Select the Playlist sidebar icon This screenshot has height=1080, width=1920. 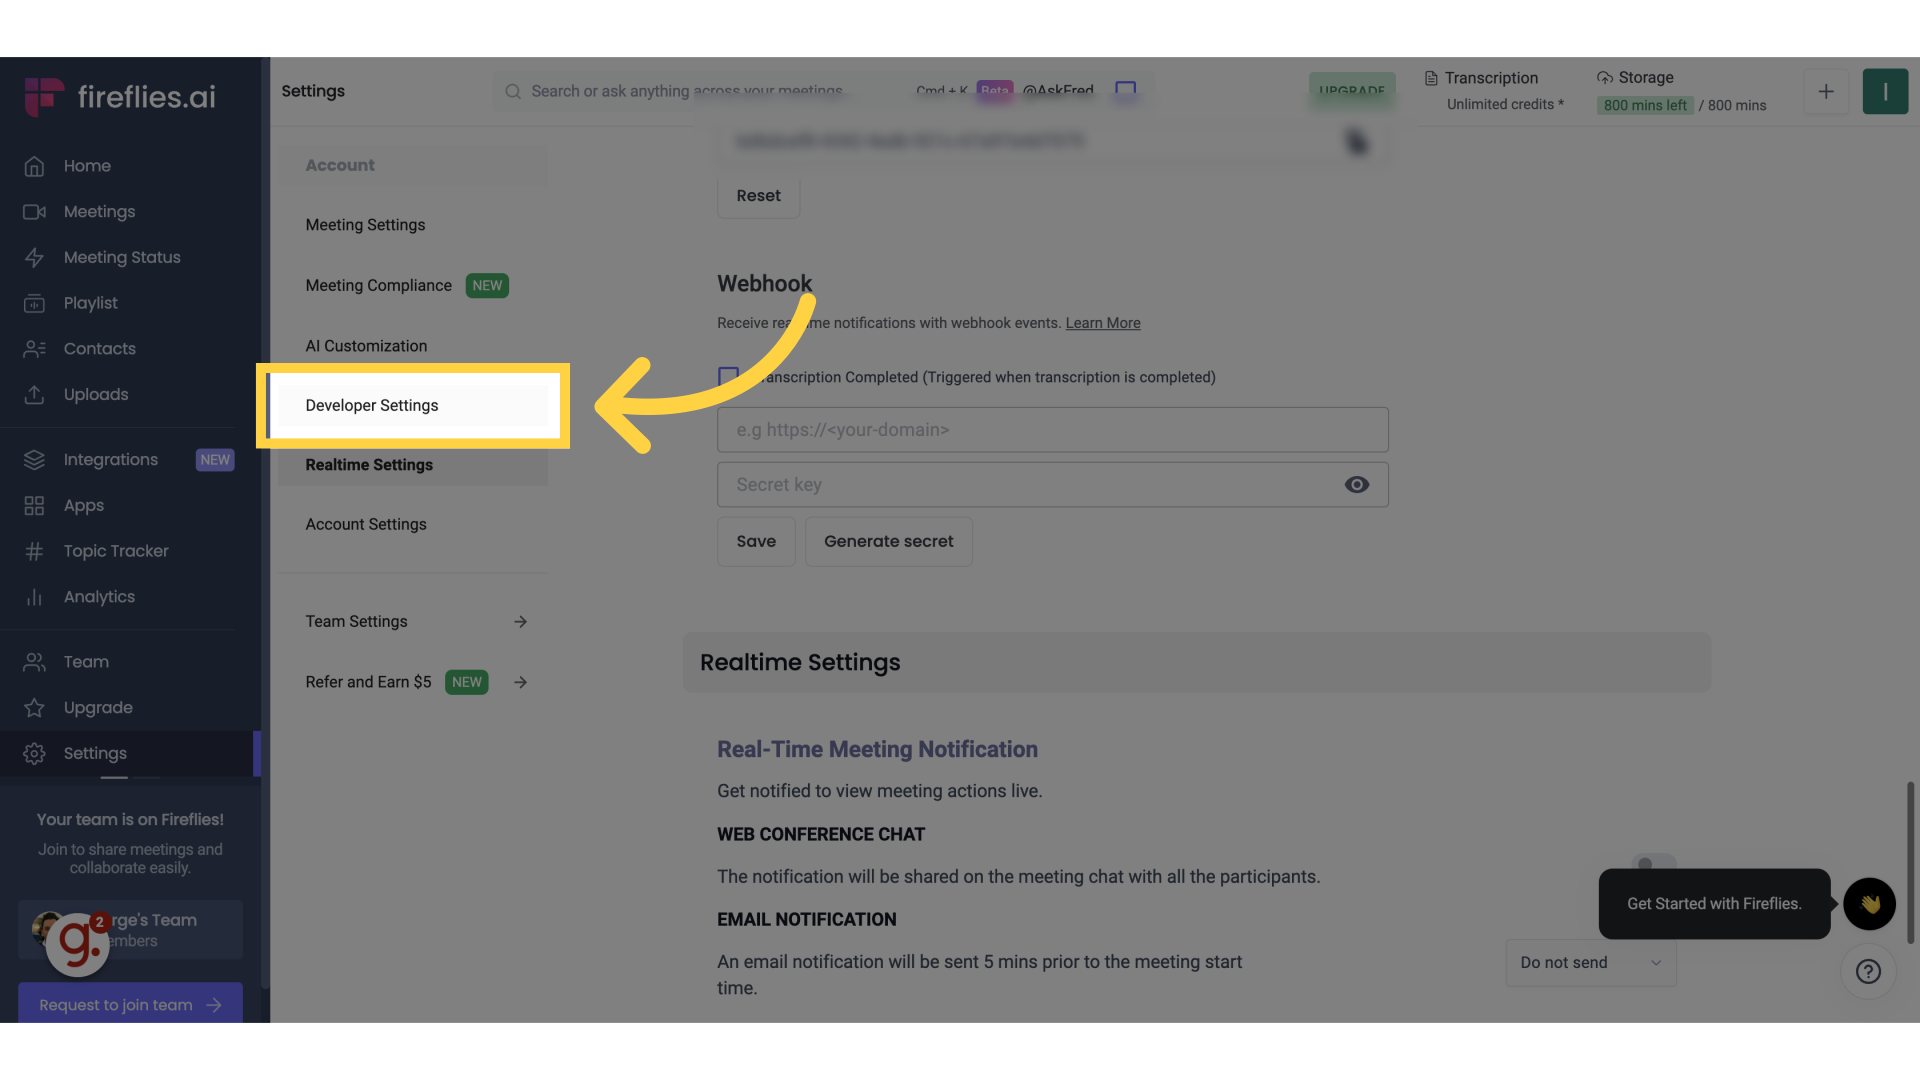34,303
